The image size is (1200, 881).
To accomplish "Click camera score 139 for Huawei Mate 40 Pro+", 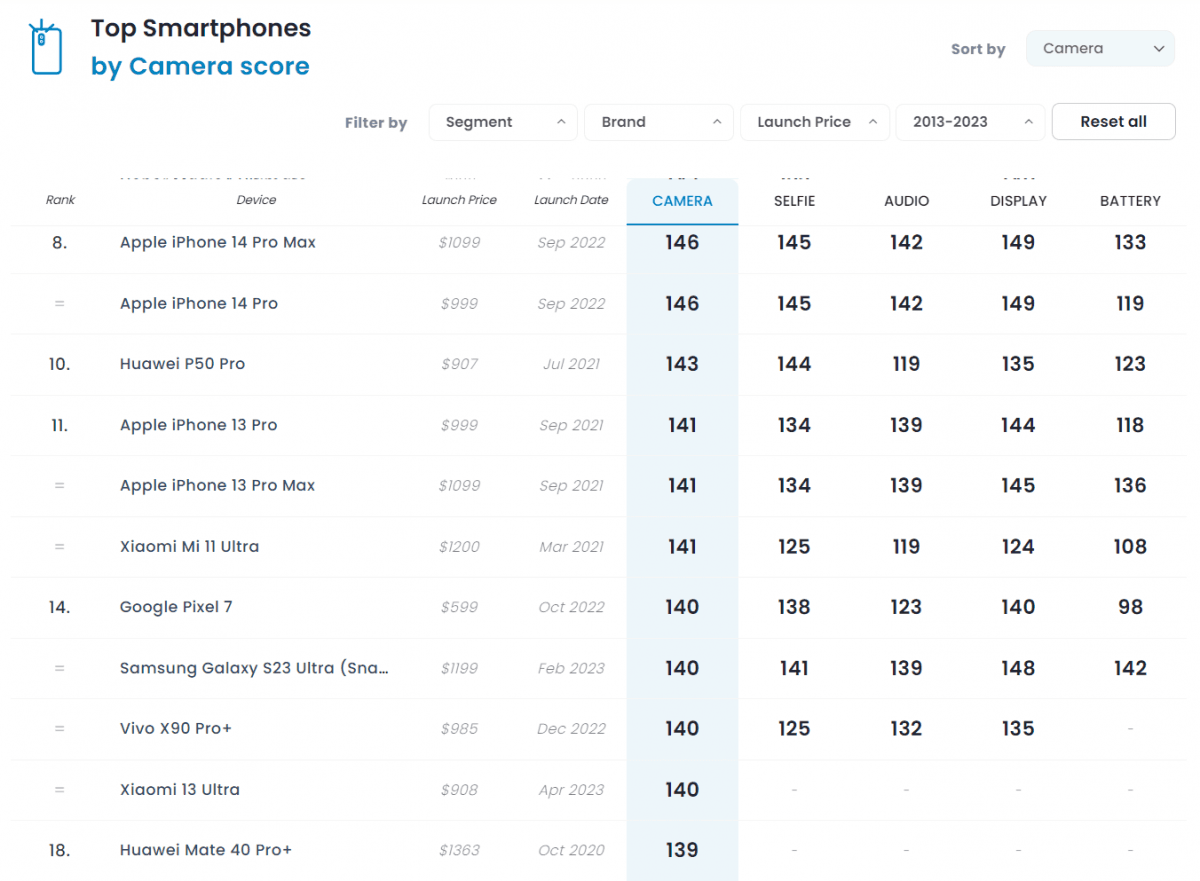I will click(682, 850).
